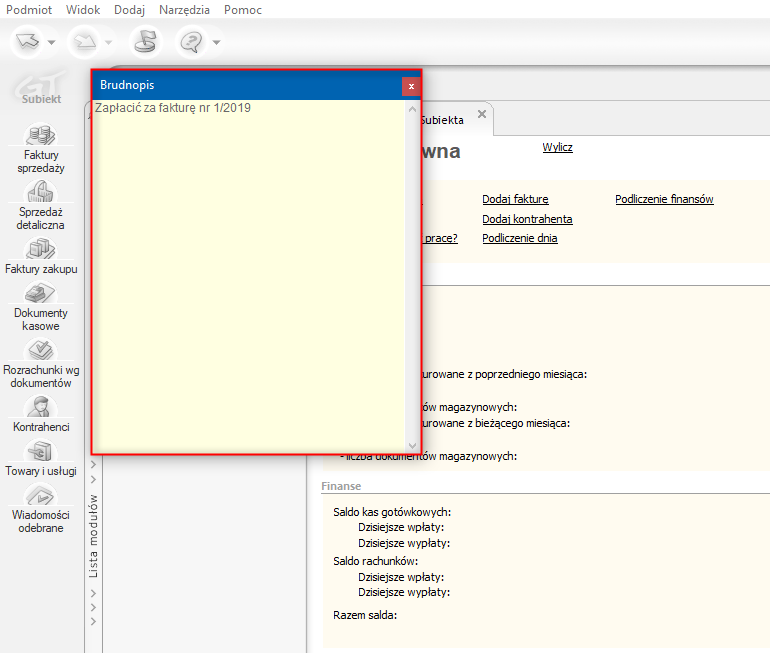Click the Podliczenie finansów link
770x653 pixels.
[664, 199]
